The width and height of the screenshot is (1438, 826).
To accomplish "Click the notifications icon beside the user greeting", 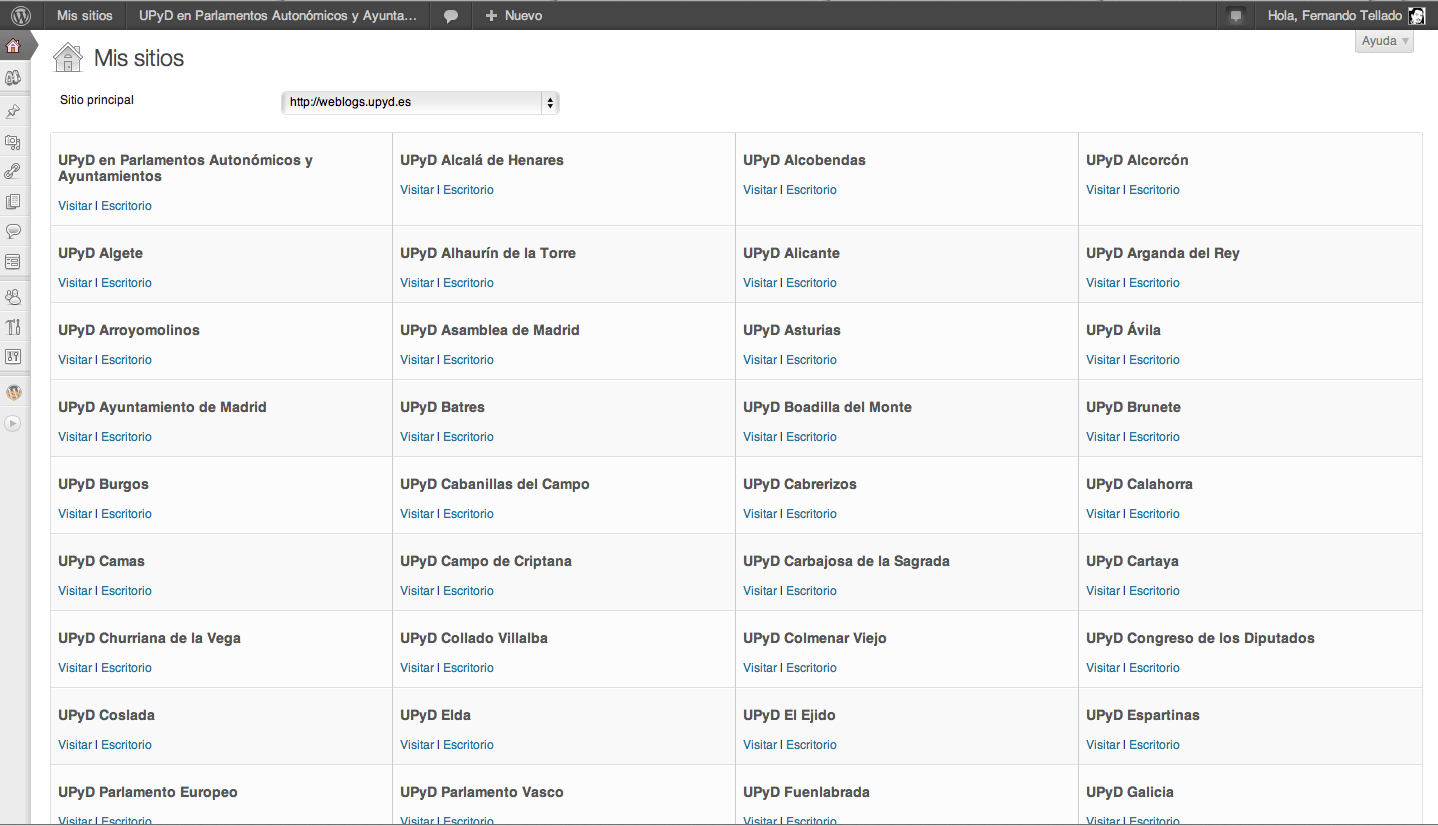I will click(x=1236, y=16).
